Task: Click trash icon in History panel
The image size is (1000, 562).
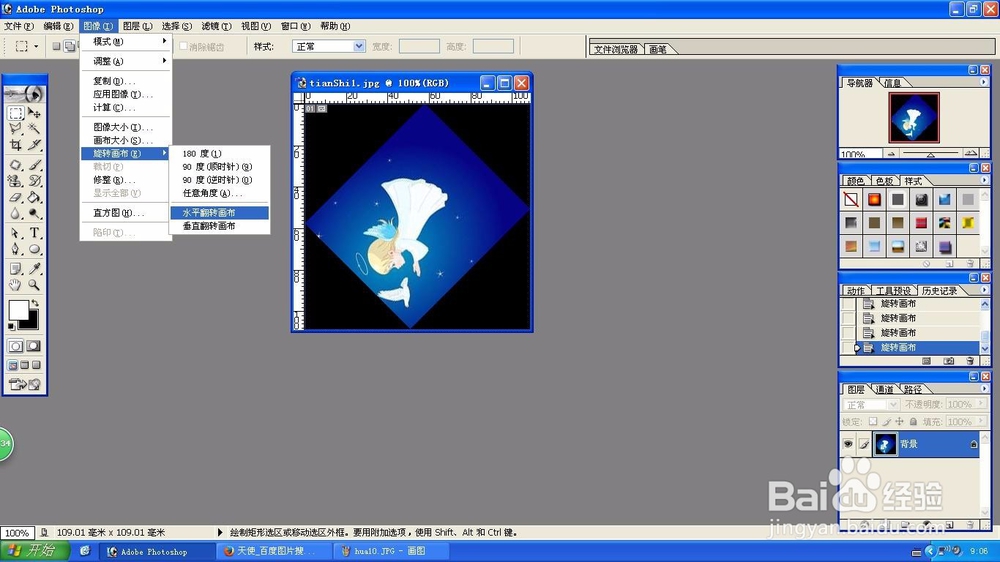Action: 970,361
